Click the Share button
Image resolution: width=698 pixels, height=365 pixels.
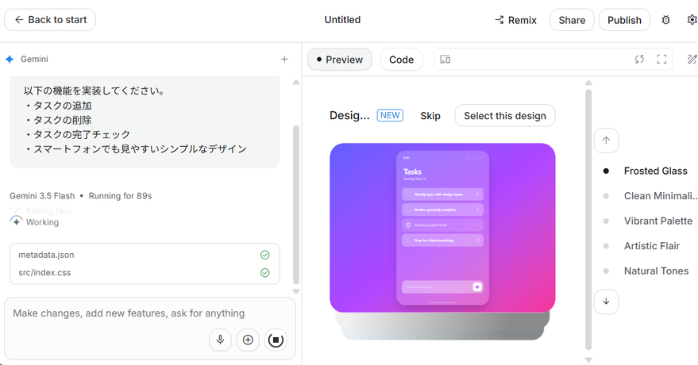[572, 20]
